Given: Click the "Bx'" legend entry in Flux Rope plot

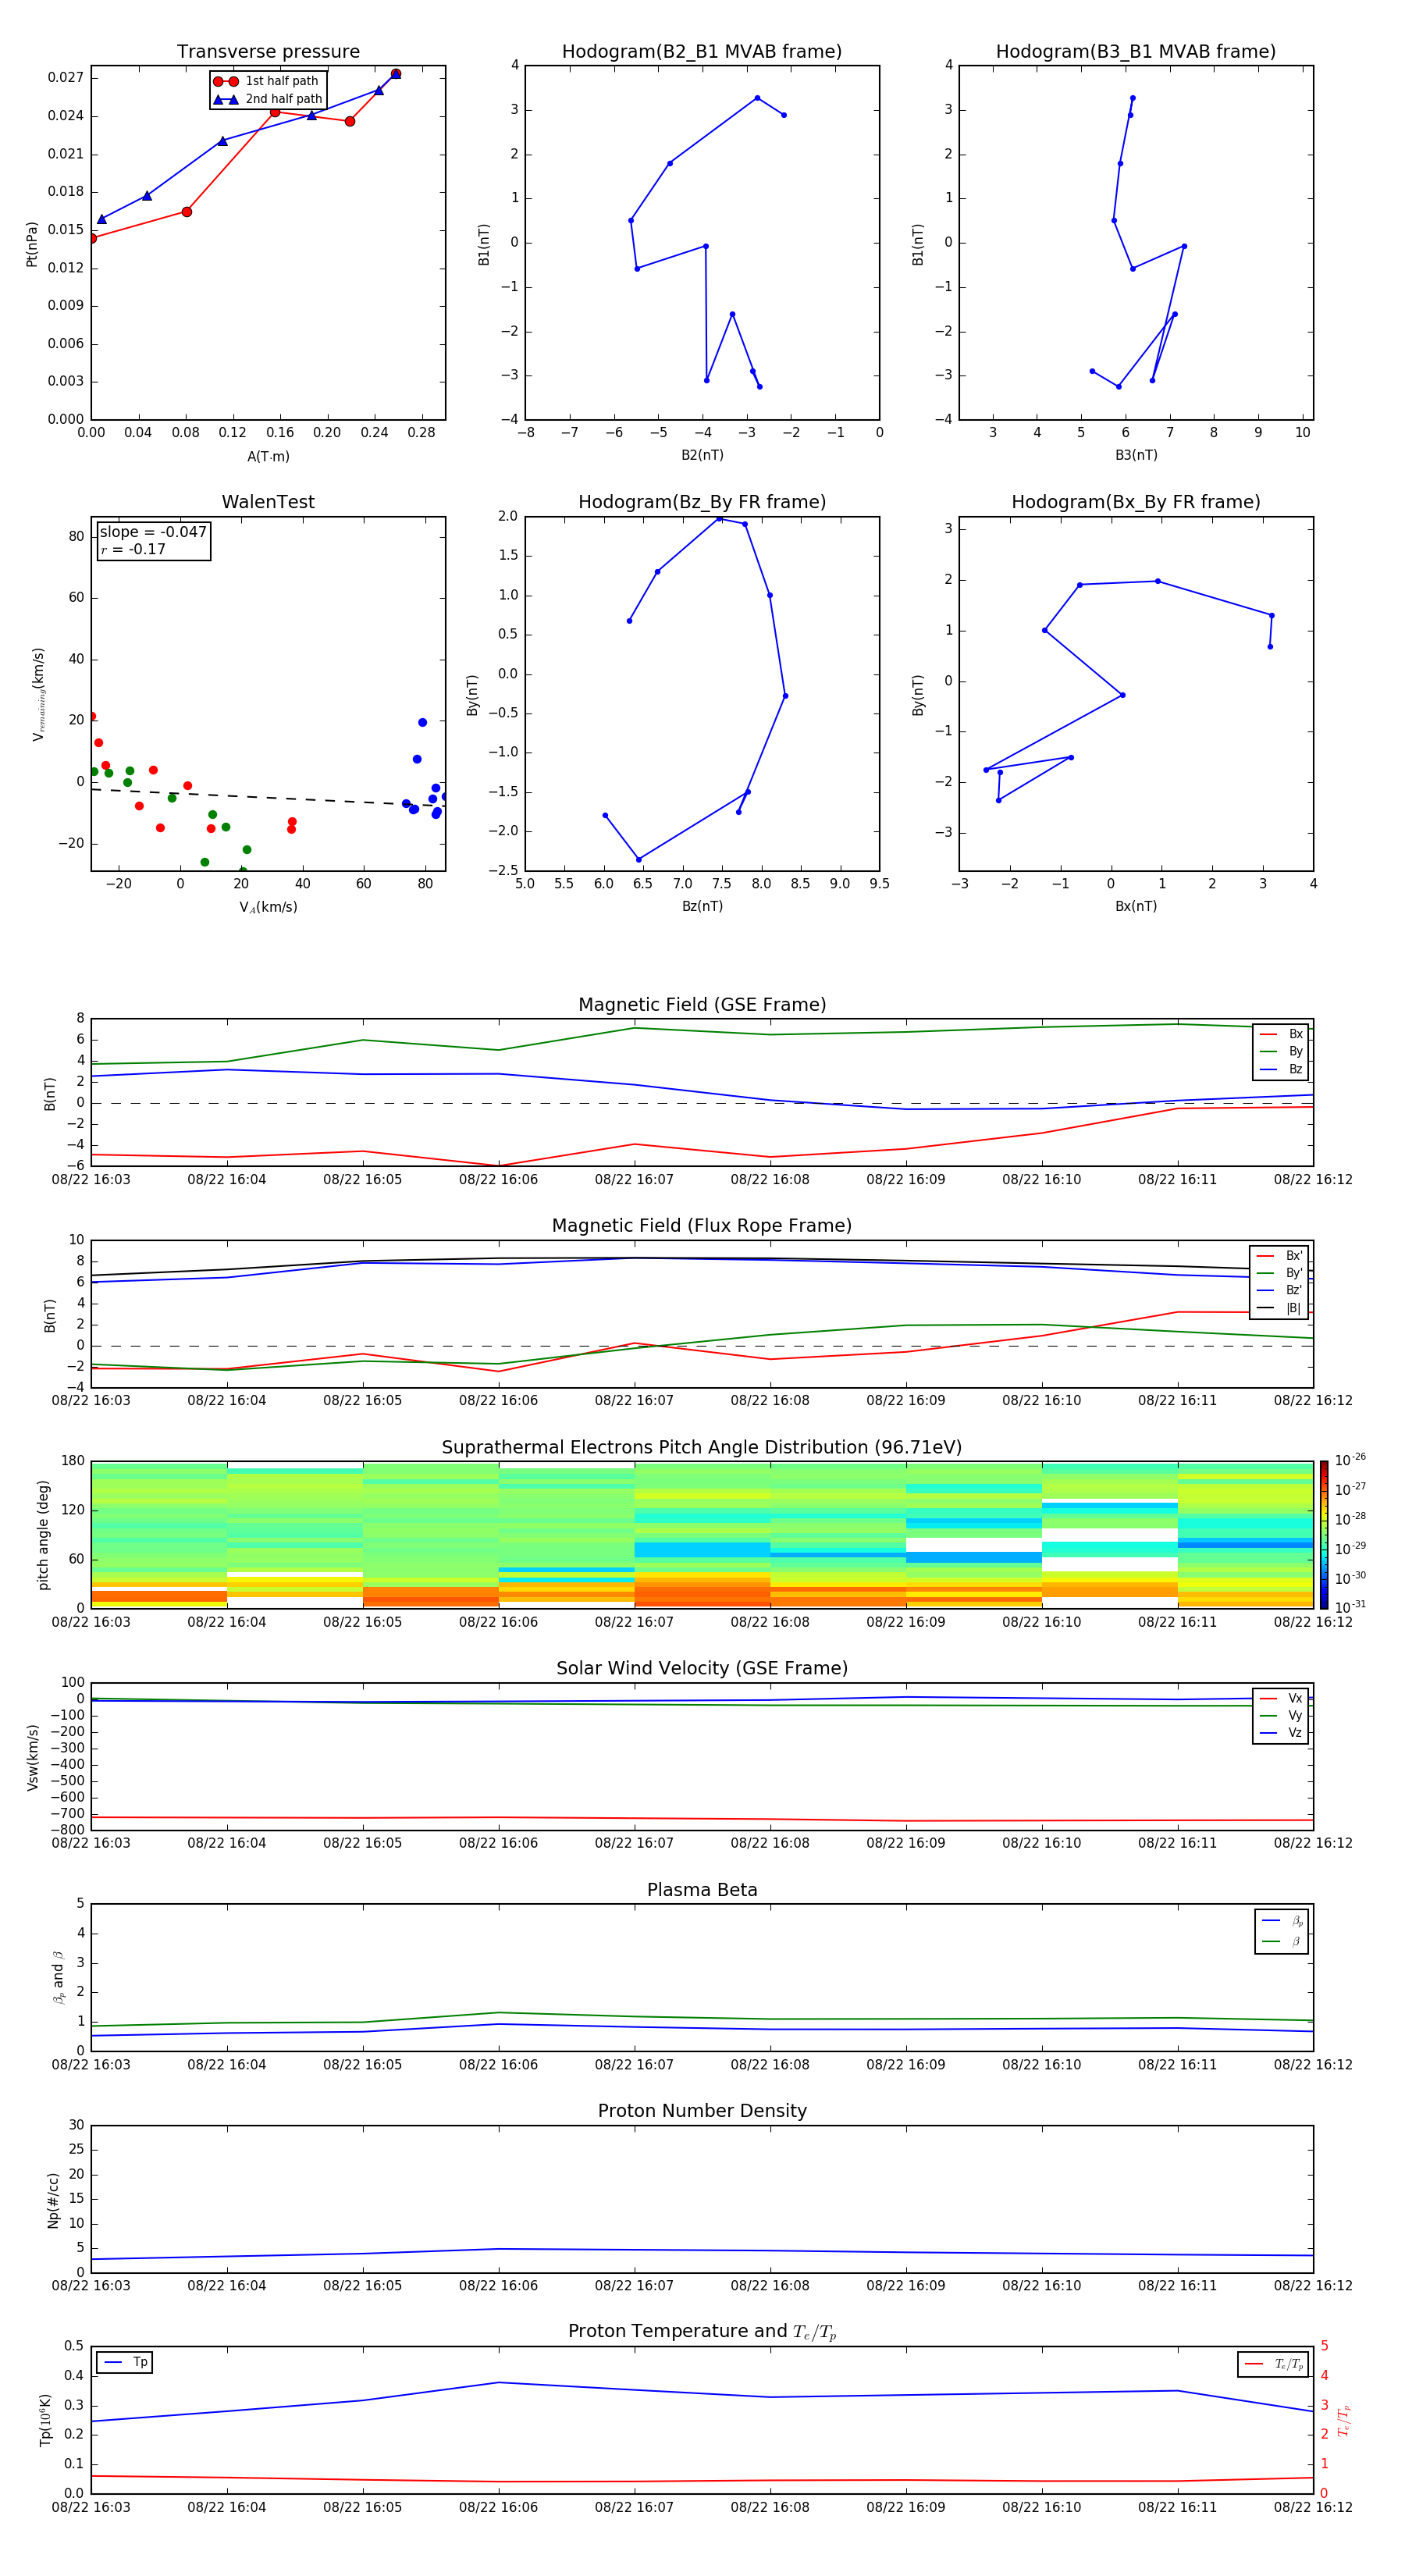Looking at the screenshot, I should (1279, 1256).
